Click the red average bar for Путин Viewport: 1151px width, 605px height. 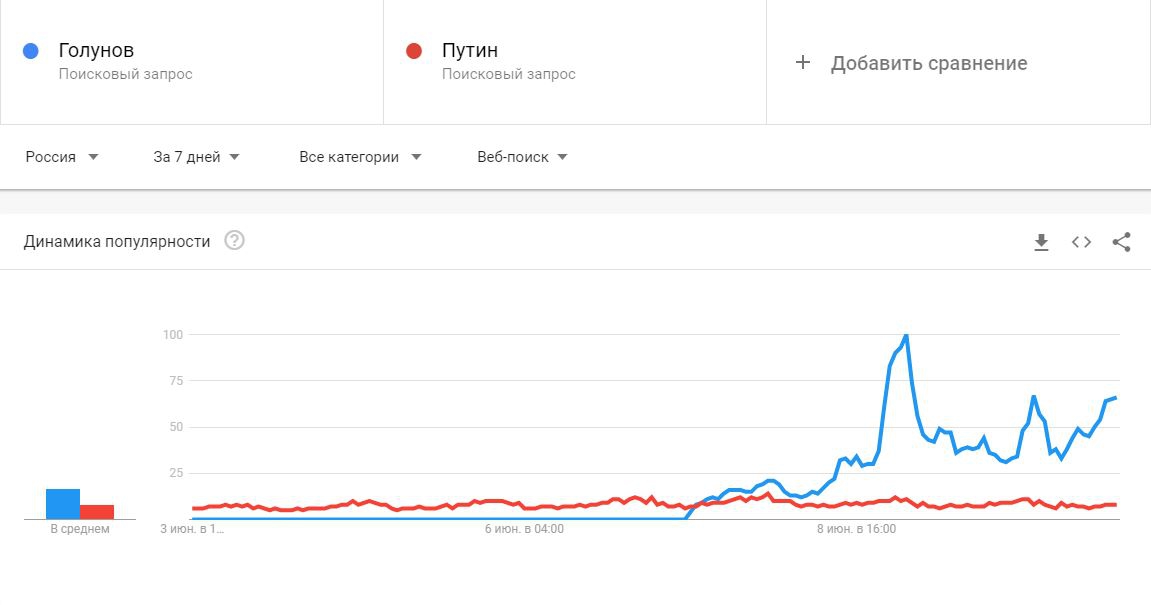(97, 512)
